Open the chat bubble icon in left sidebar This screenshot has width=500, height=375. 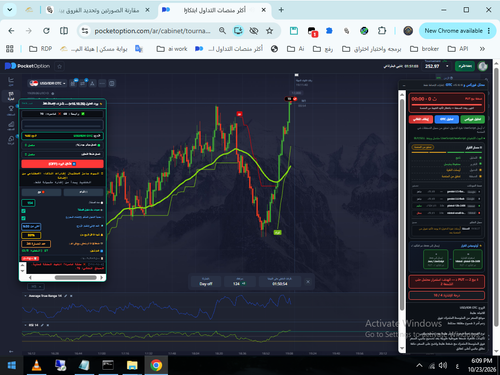(x=11, y=139)
